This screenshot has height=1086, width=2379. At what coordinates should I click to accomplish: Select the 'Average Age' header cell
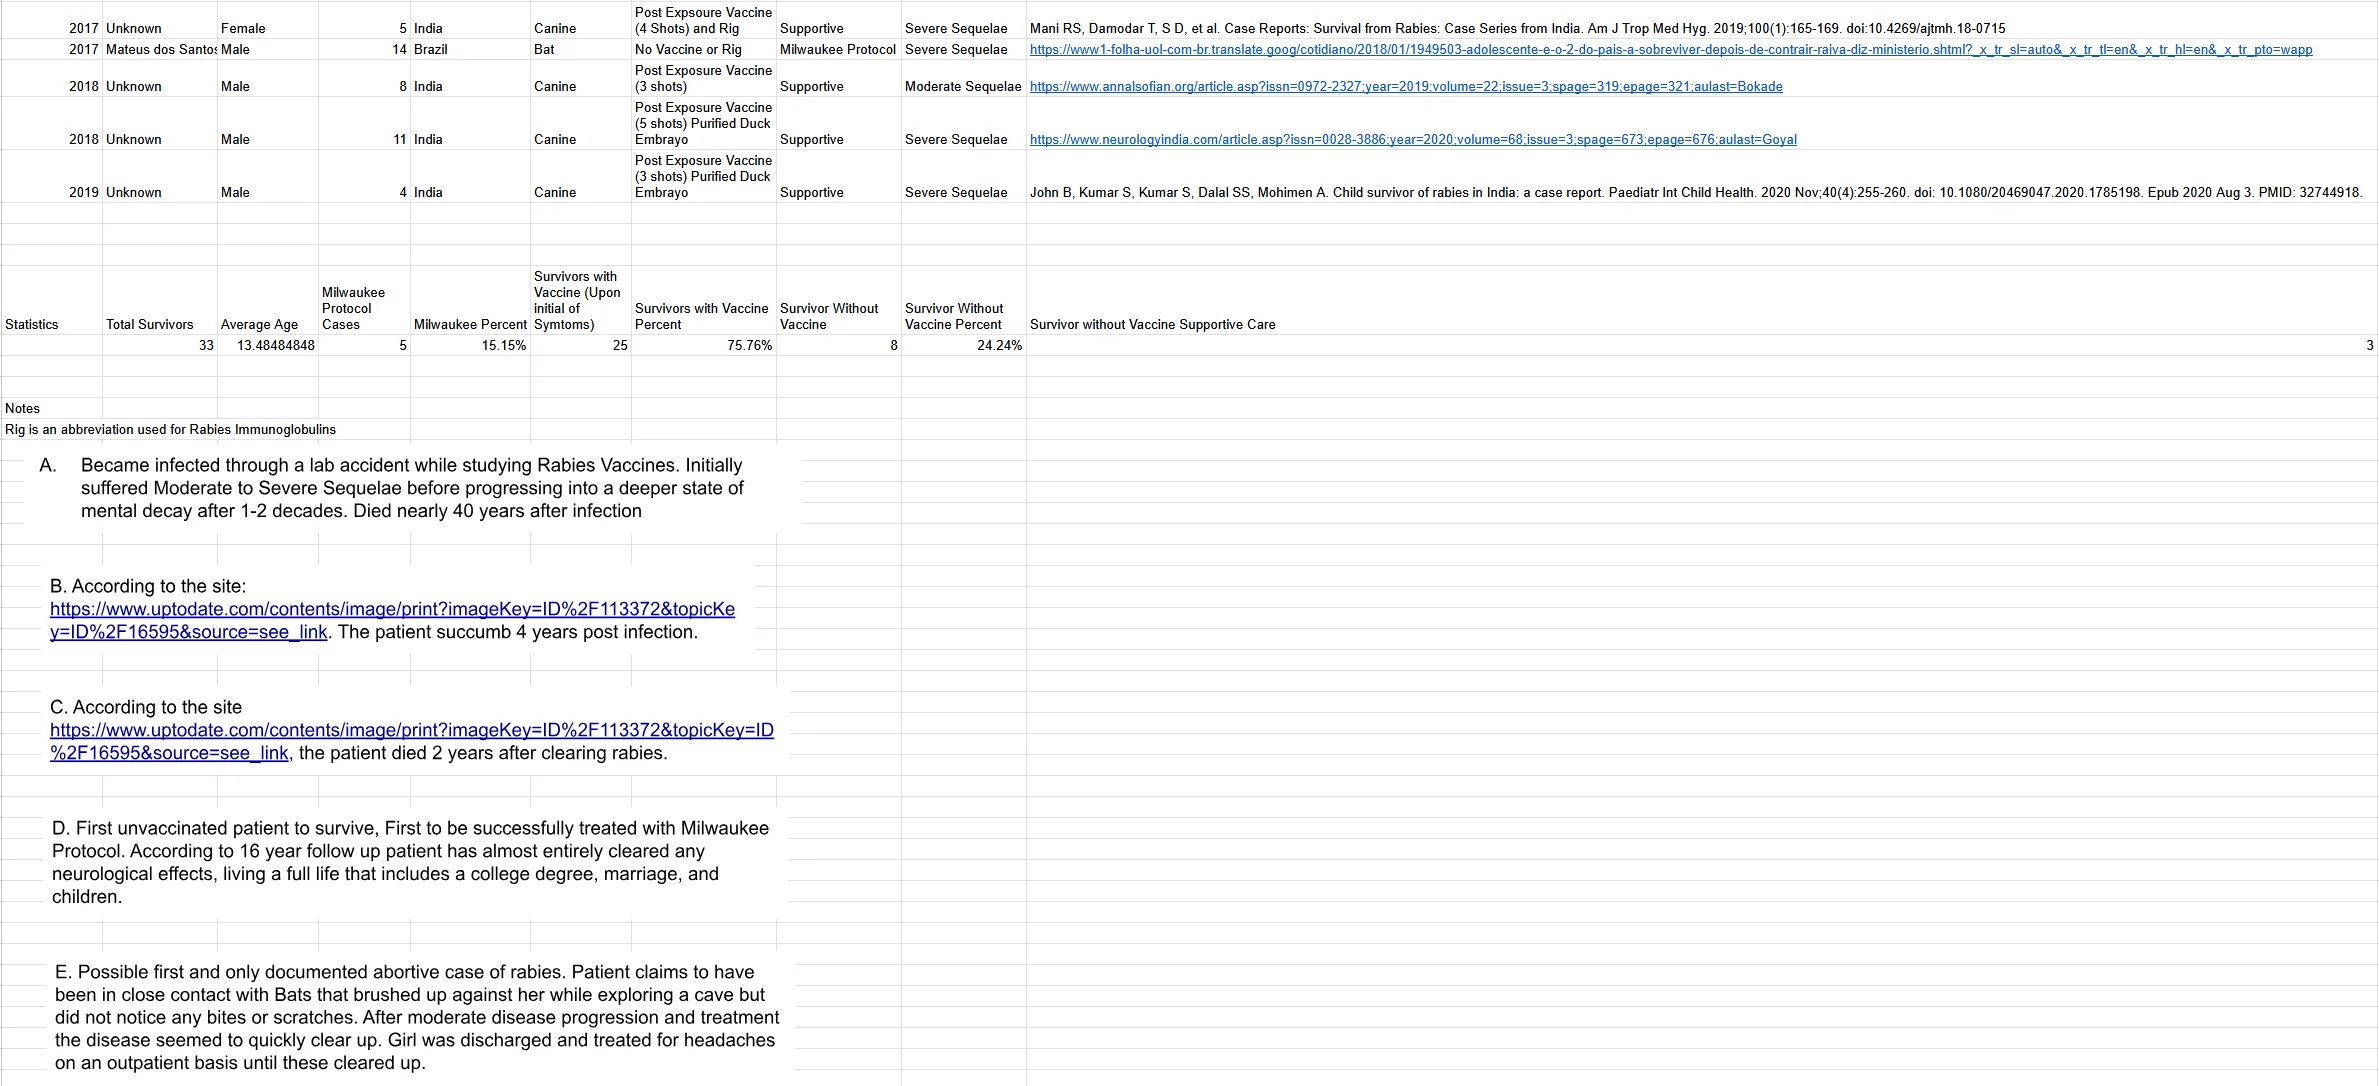(267, 300)
